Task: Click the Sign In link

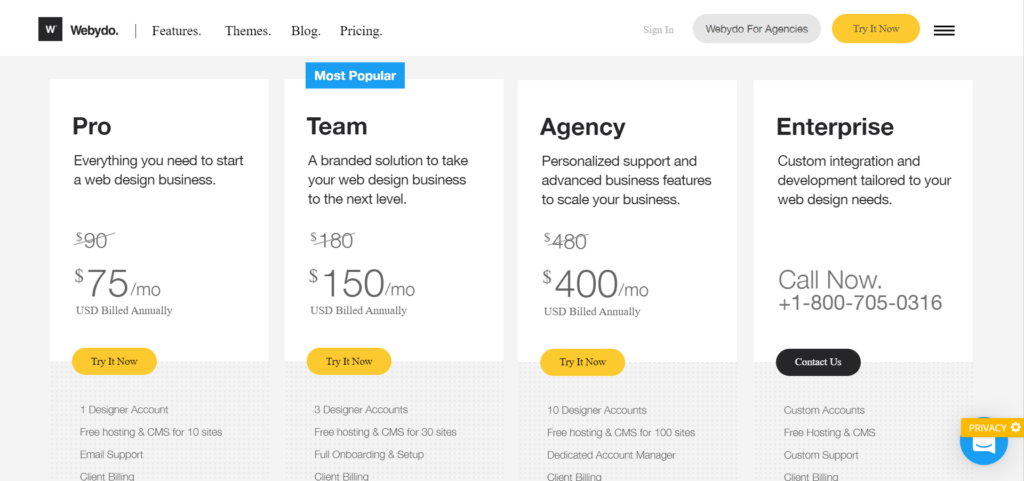Action: [x=658, y=30]
